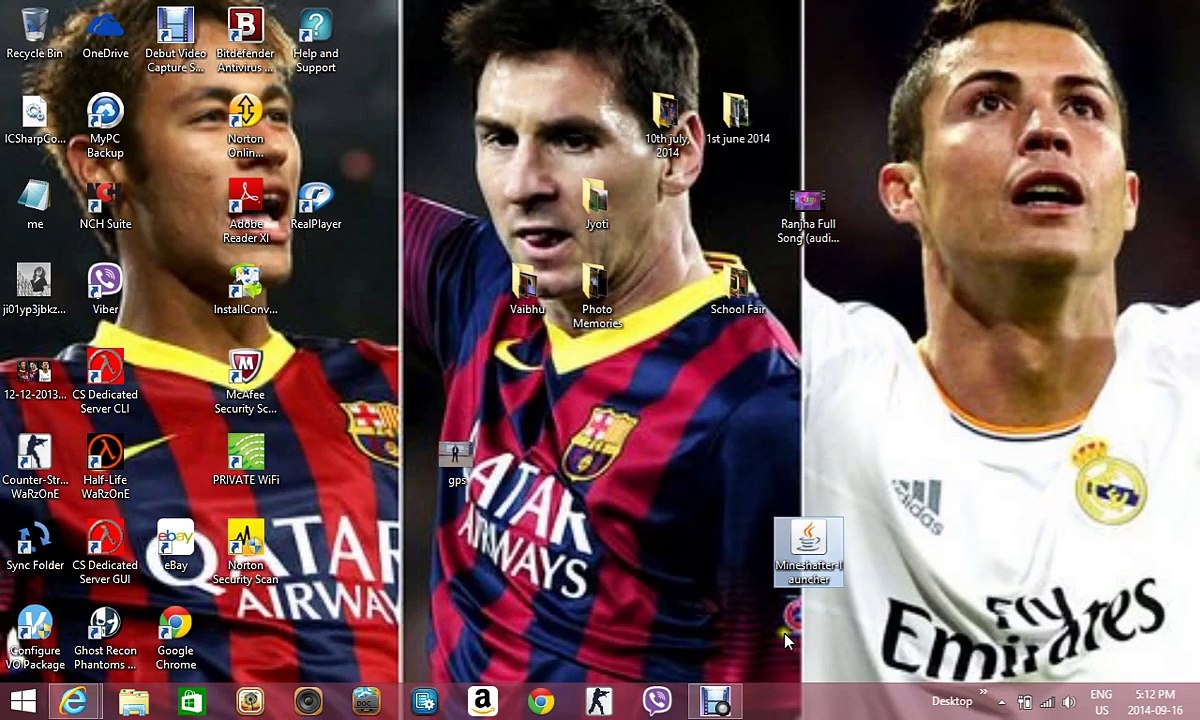Open the '10th july 2014' folder

point(667,126)
